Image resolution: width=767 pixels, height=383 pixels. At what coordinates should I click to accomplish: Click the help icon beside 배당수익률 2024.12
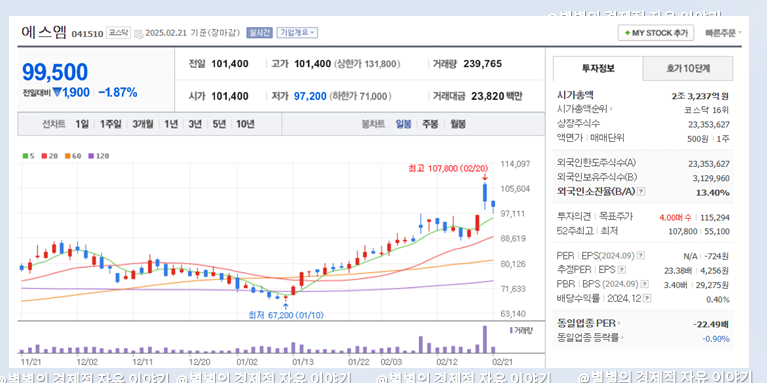point(647,298)
